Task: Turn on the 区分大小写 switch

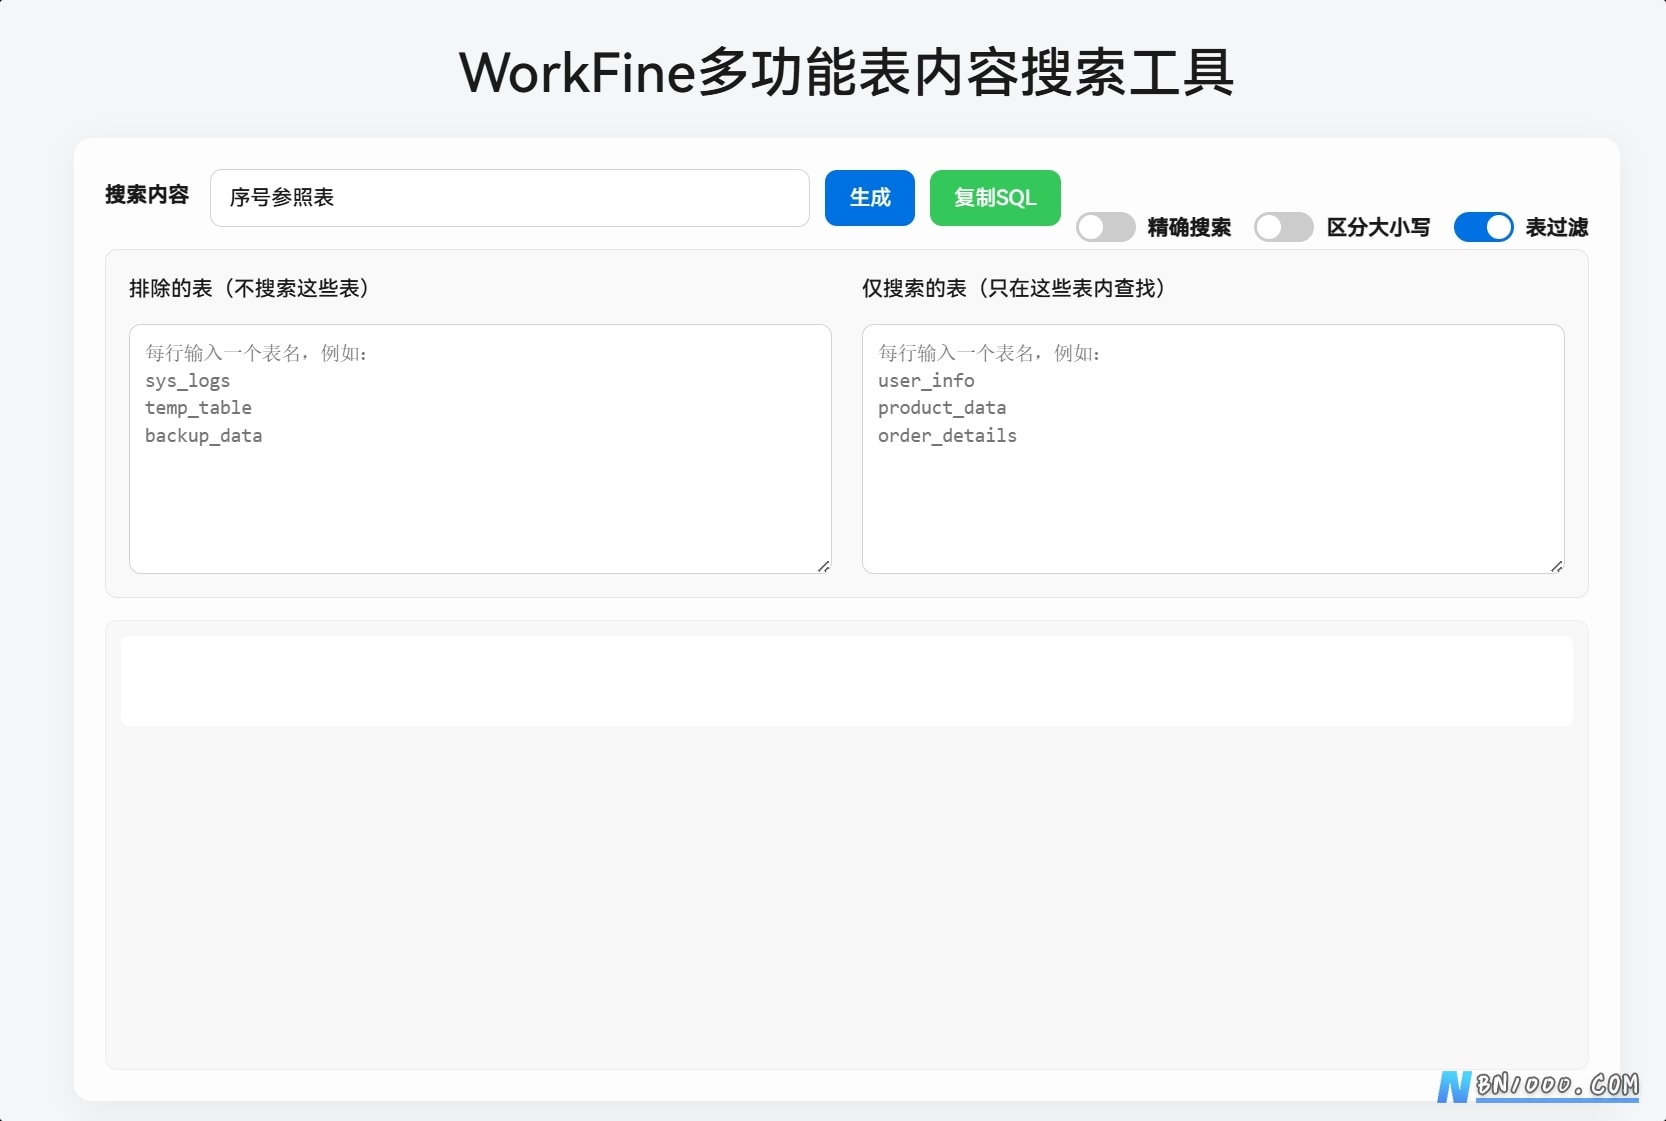Action: 1283,227
